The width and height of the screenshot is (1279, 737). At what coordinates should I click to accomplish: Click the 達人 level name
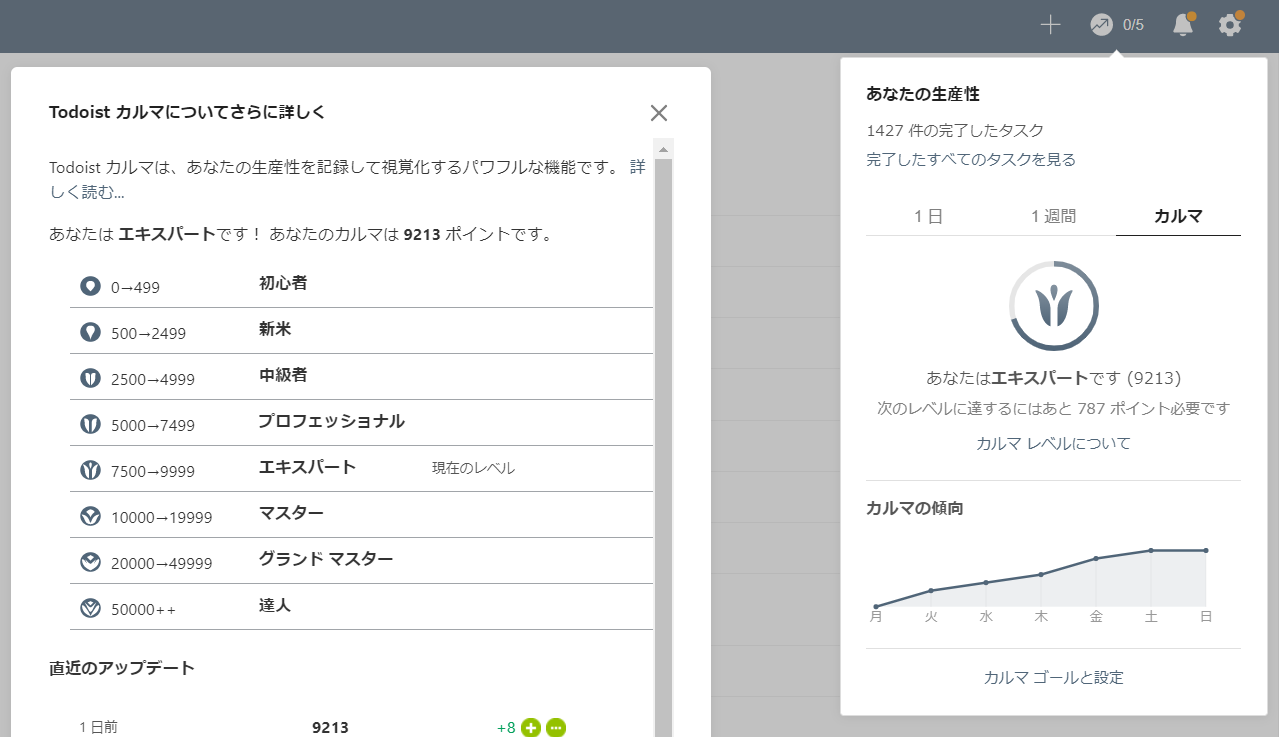pyautogui.click(x=275, y=605)
